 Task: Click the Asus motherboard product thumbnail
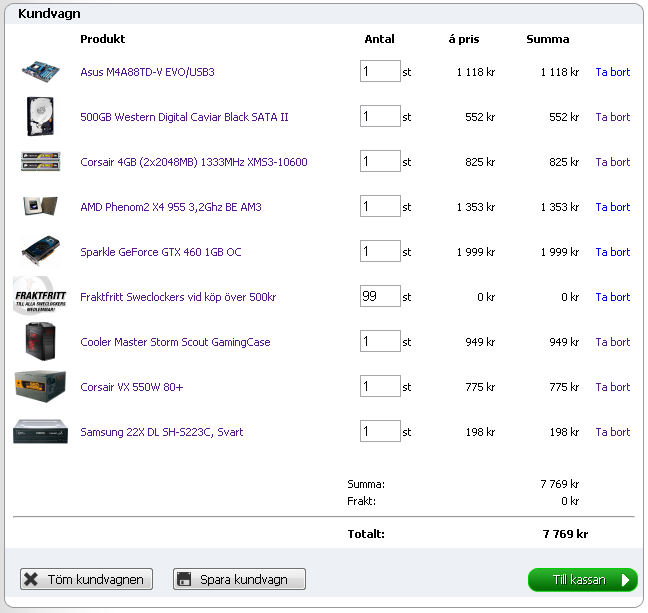(x=41, y=72)
